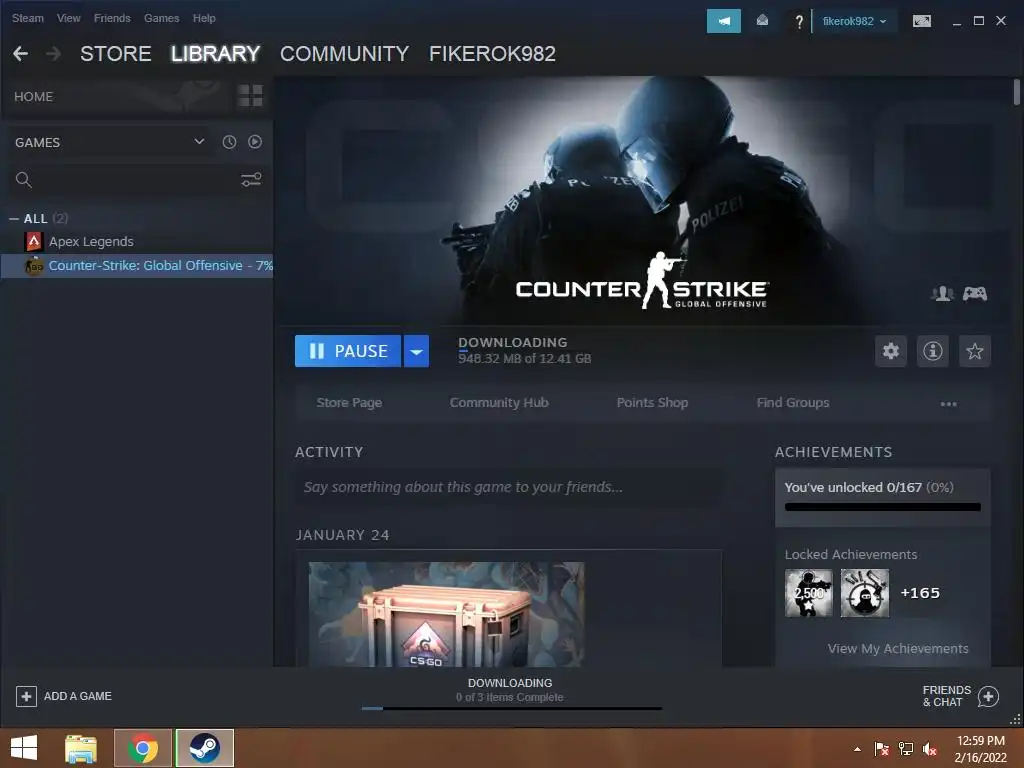1024x768 pixels.
Task: Open the Friends menu
Action: [112, 18]
